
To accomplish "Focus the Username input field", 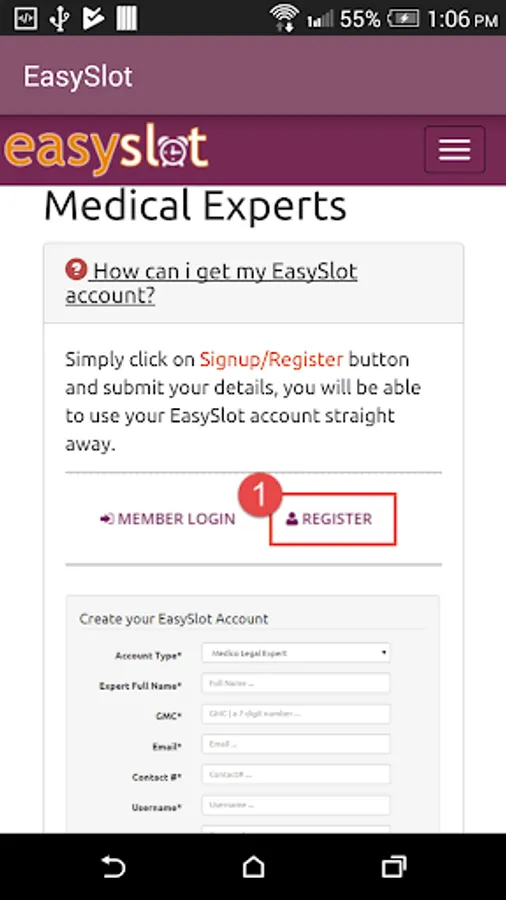I will tap(295, 805).
